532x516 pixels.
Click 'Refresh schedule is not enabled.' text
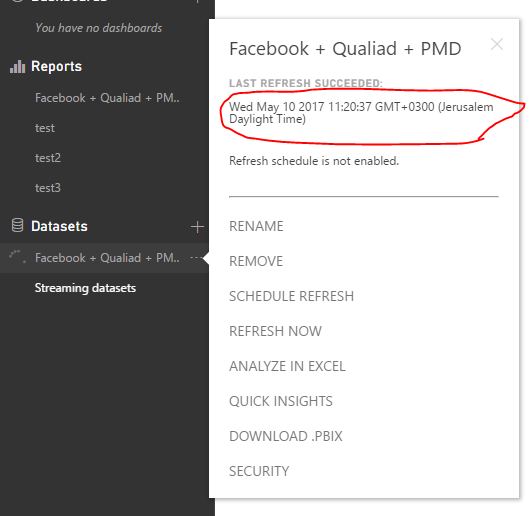[314, 161]
